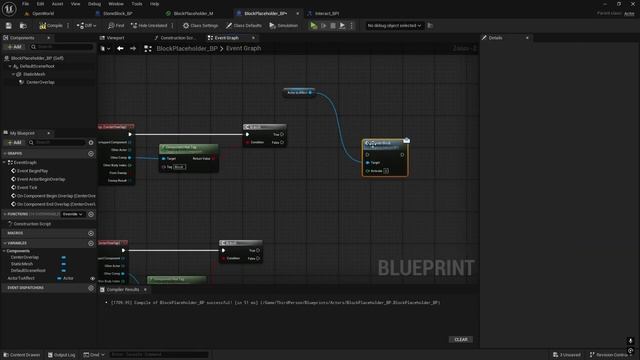Close the Event Graph tab
640x360 pixels.
point(253,38)
